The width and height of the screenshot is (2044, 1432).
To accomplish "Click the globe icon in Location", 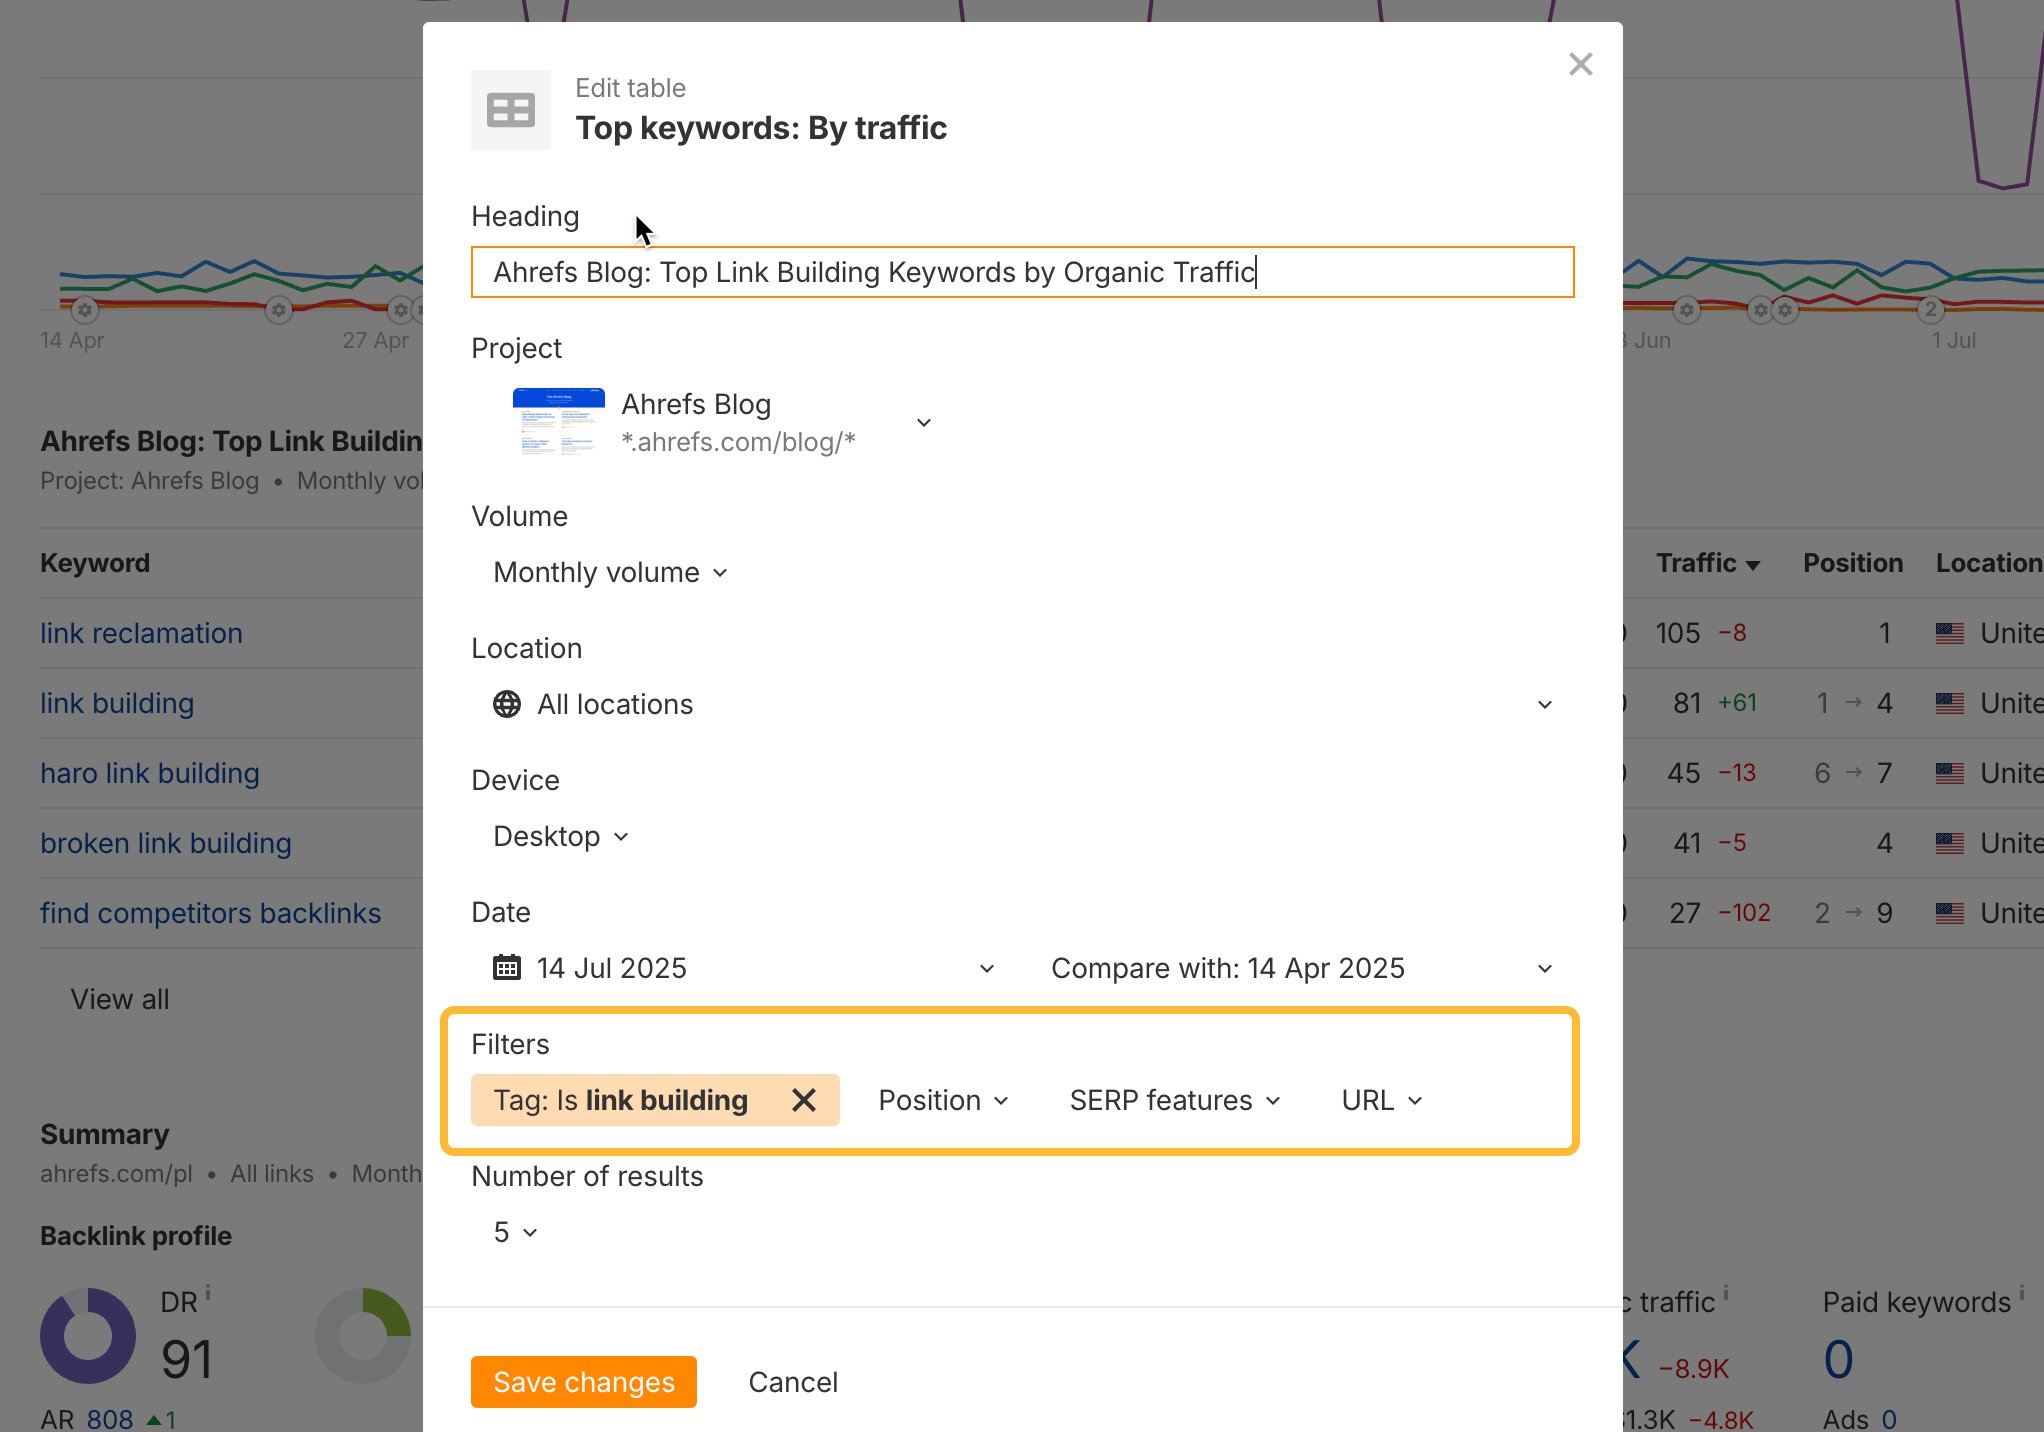I will 507,704.
